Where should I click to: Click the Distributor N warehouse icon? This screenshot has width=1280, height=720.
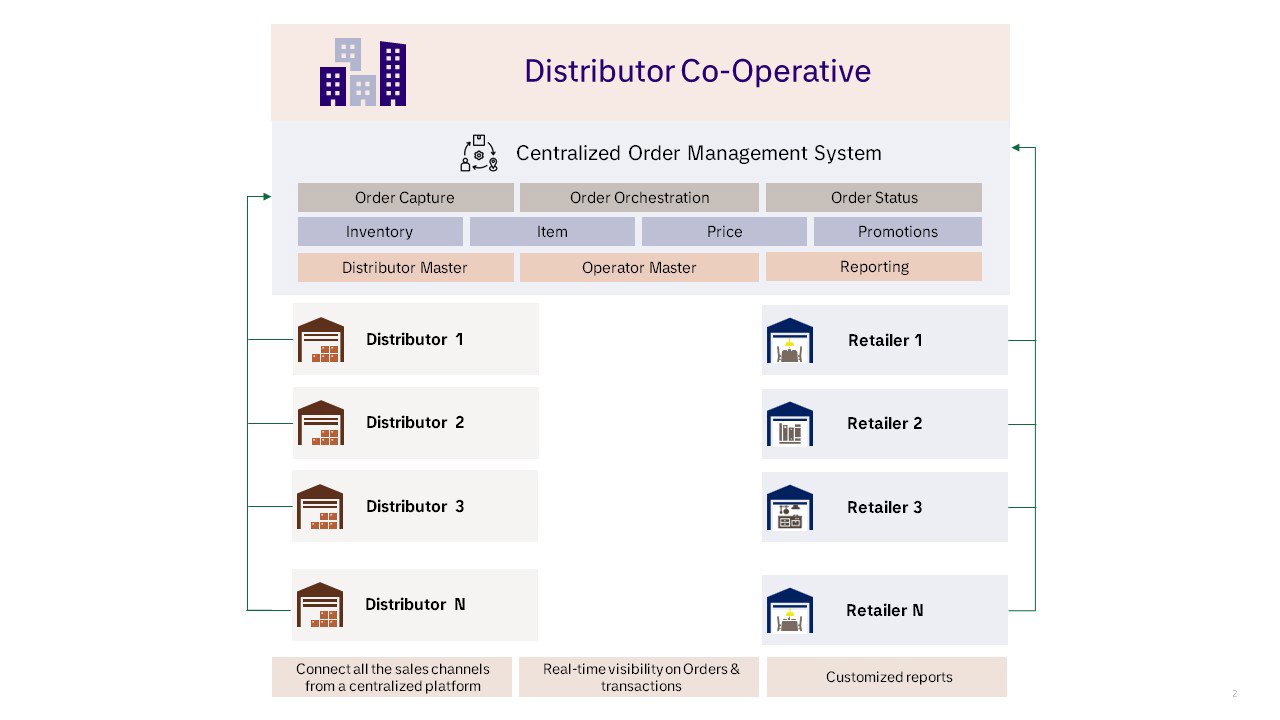tap(320, 605)
